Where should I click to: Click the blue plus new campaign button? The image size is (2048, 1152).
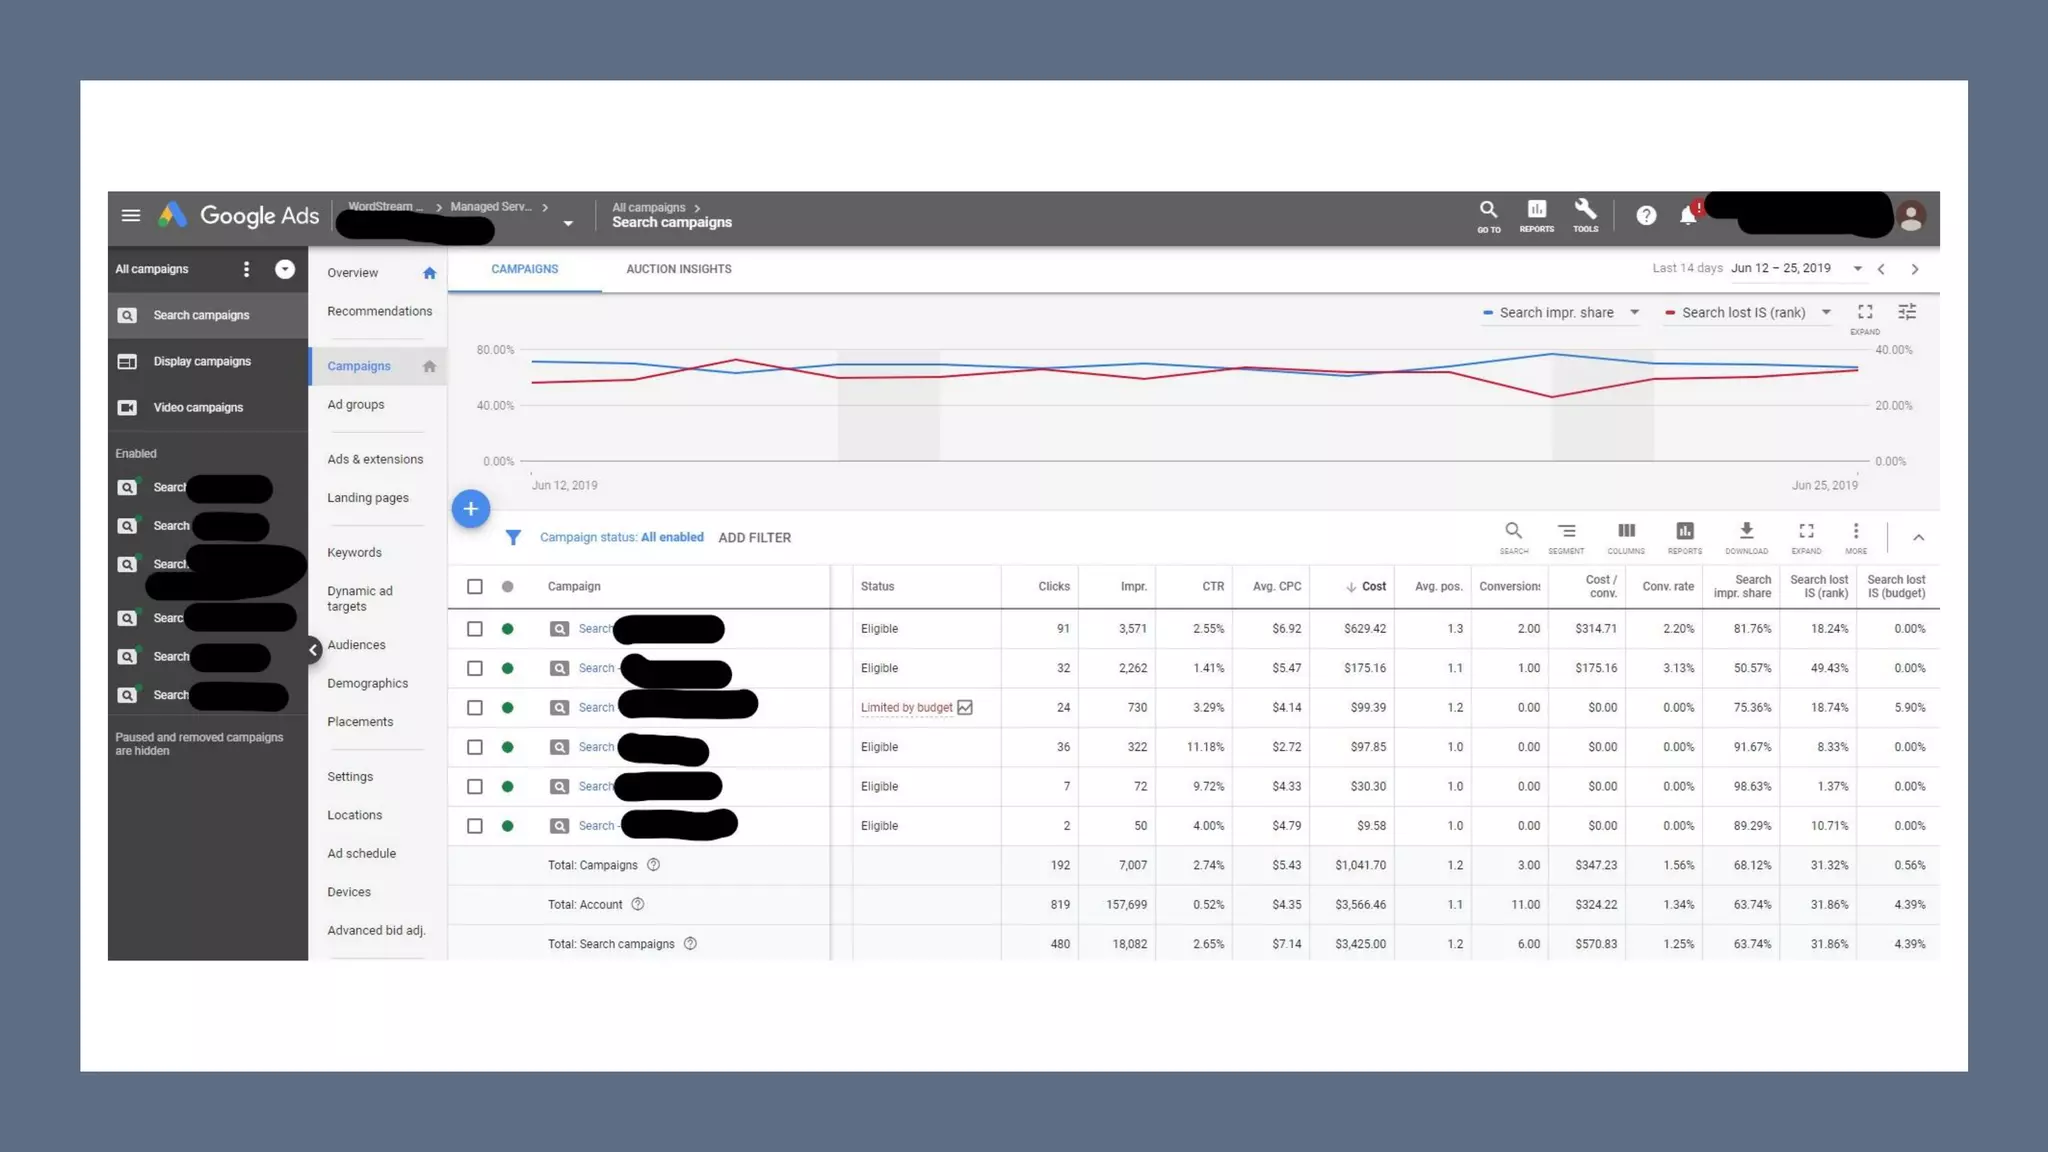coord(471,509)
